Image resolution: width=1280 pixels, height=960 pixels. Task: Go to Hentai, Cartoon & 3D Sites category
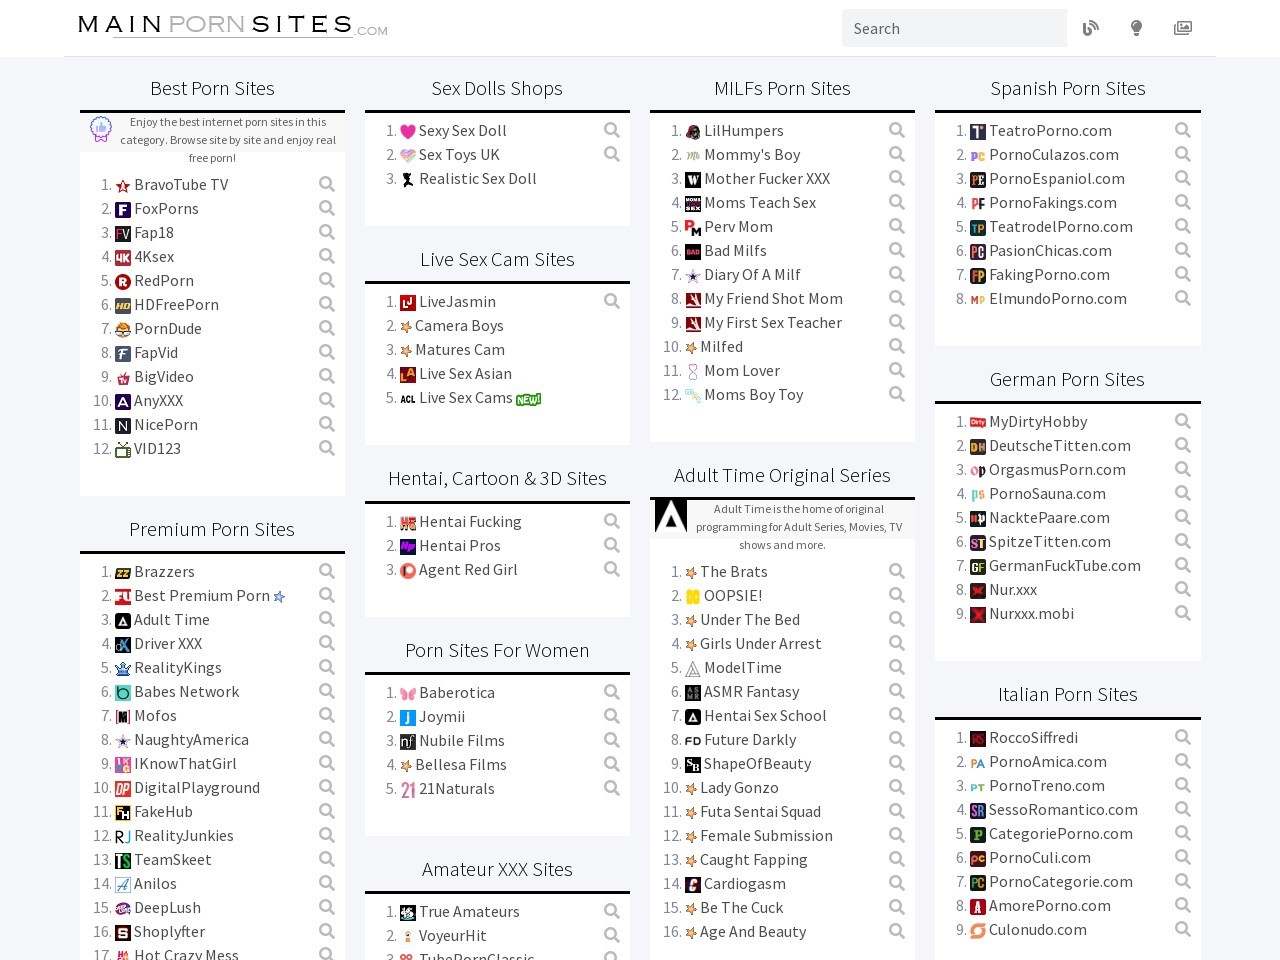click(x=497, y=478)
